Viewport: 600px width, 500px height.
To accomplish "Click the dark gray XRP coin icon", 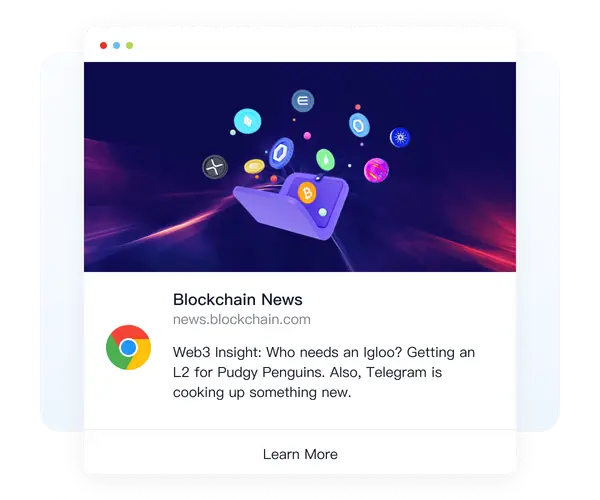I will click(x=215, y=167).
